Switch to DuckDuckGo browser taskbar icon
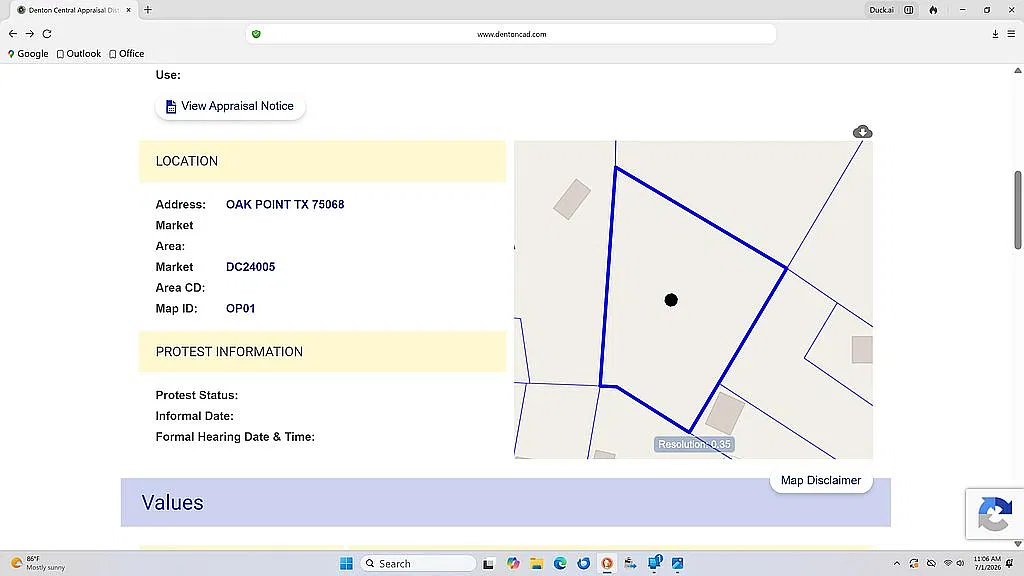This screenshot has width=1024, height=576. 607,564
